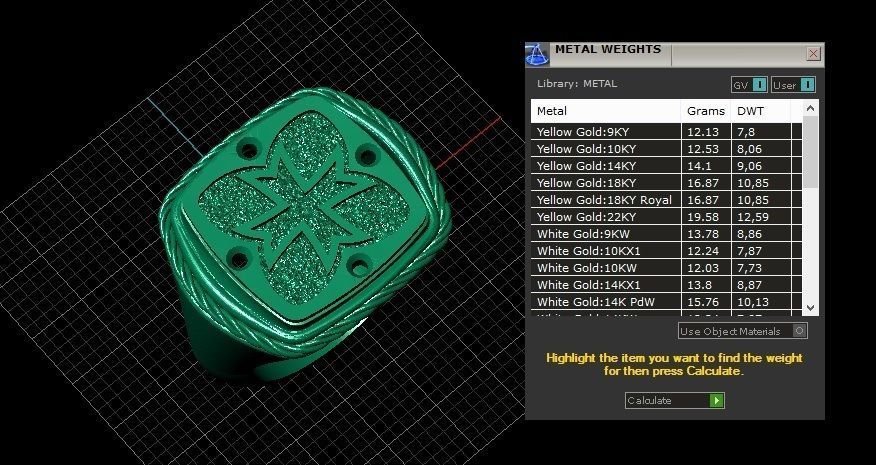Click the 12.53 grams value
The width and height of the screenshot is (876, 465).
[703, 149]
